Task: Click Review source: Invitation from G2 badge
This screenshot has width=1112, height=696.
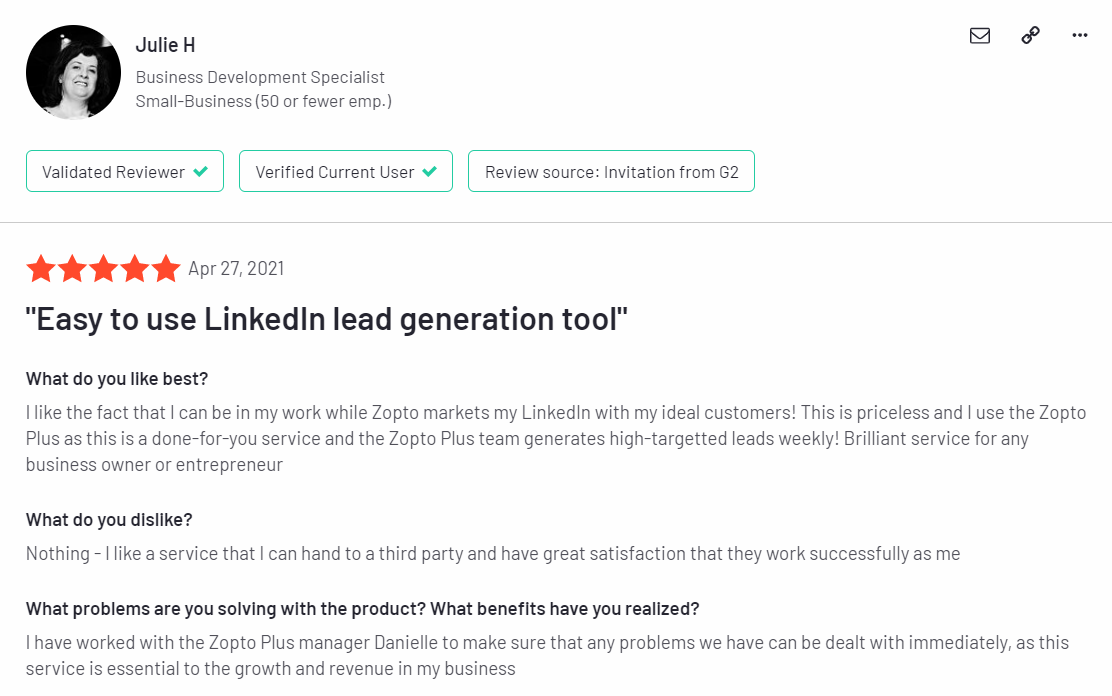Action: click(611, 171)
